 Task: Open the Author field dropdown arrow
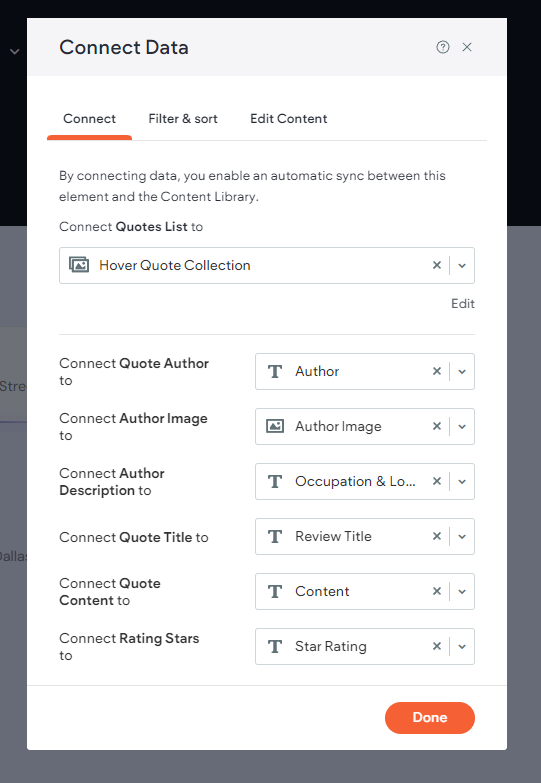pyautogui.click(x=462, y=372)
